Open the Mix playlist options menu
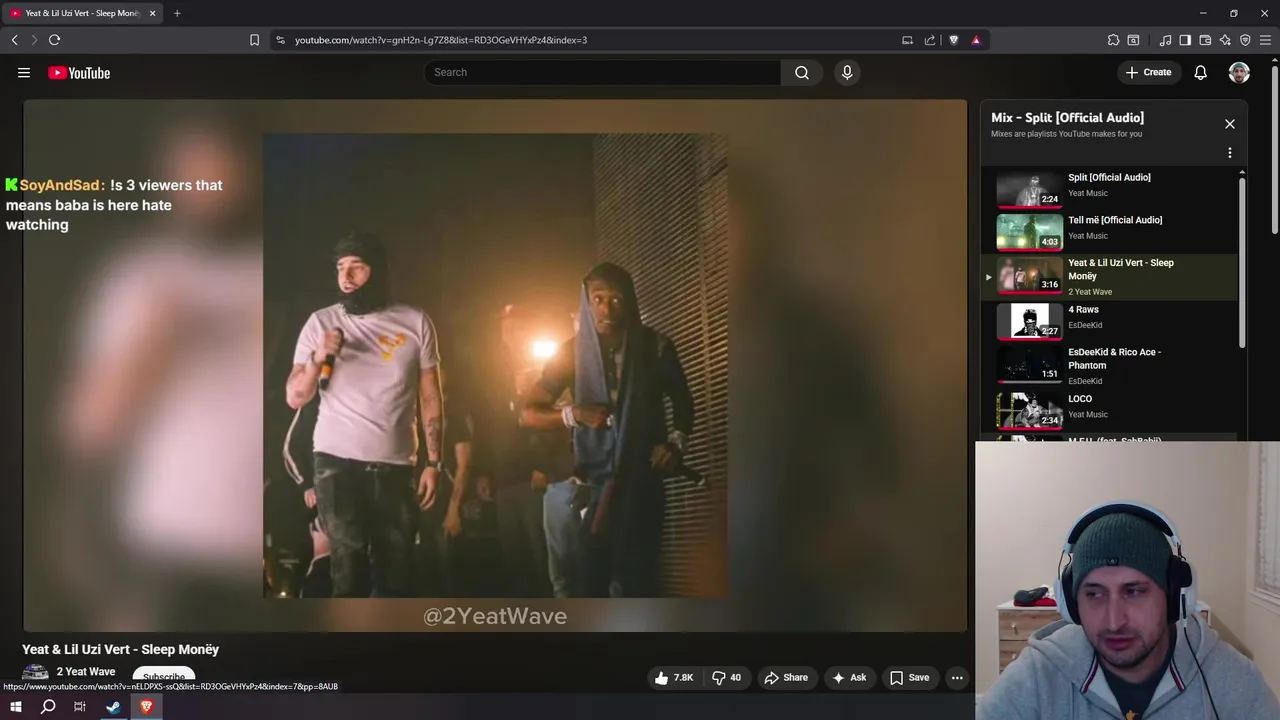1280x720 pixels. coord(1230,153)
